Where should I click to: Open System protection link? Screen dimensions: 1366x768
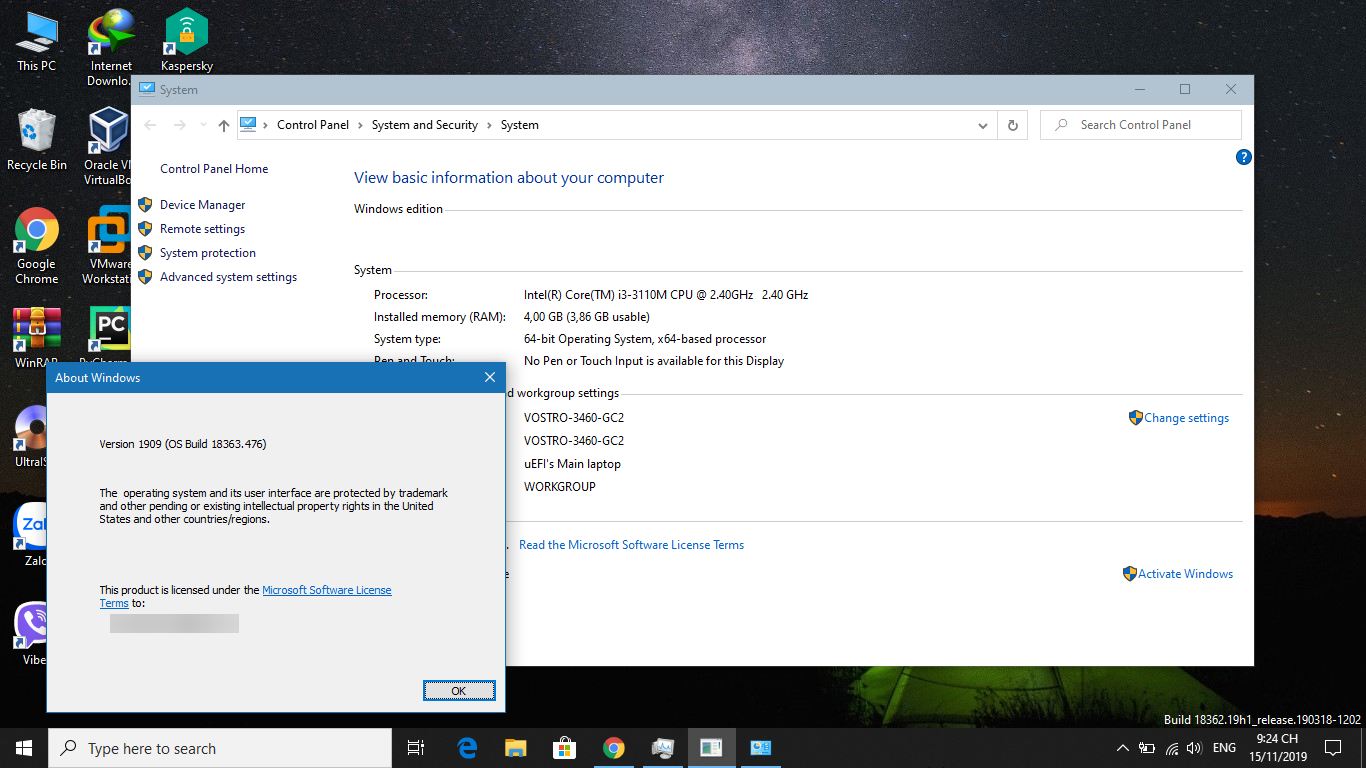pyautogui.click(x=208, y=253)
